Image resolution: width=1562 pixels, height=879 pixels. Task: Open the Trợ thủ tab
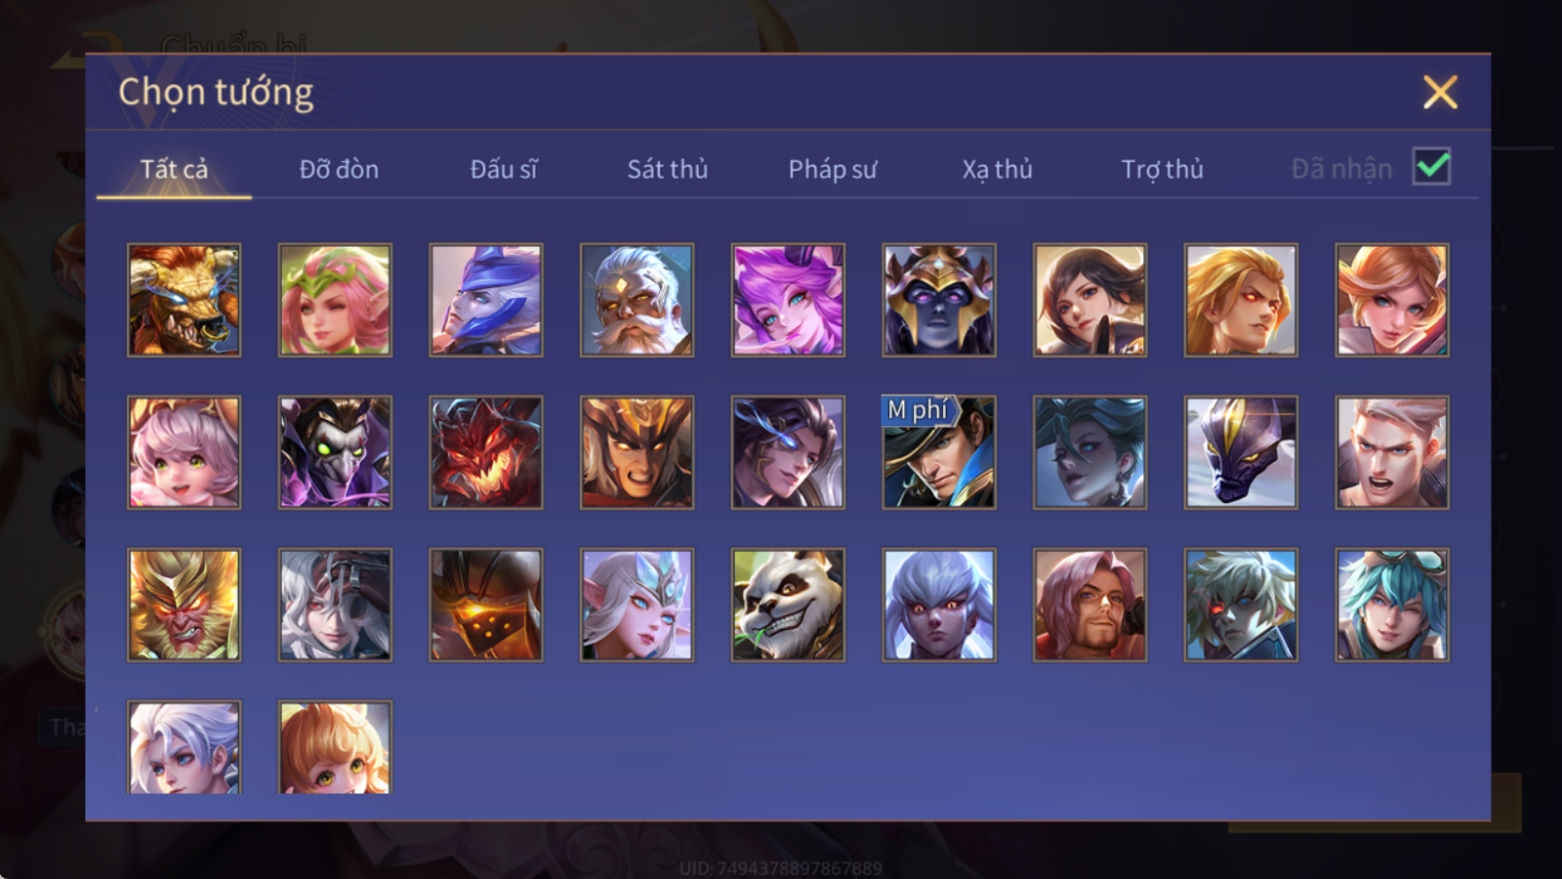1162,169
